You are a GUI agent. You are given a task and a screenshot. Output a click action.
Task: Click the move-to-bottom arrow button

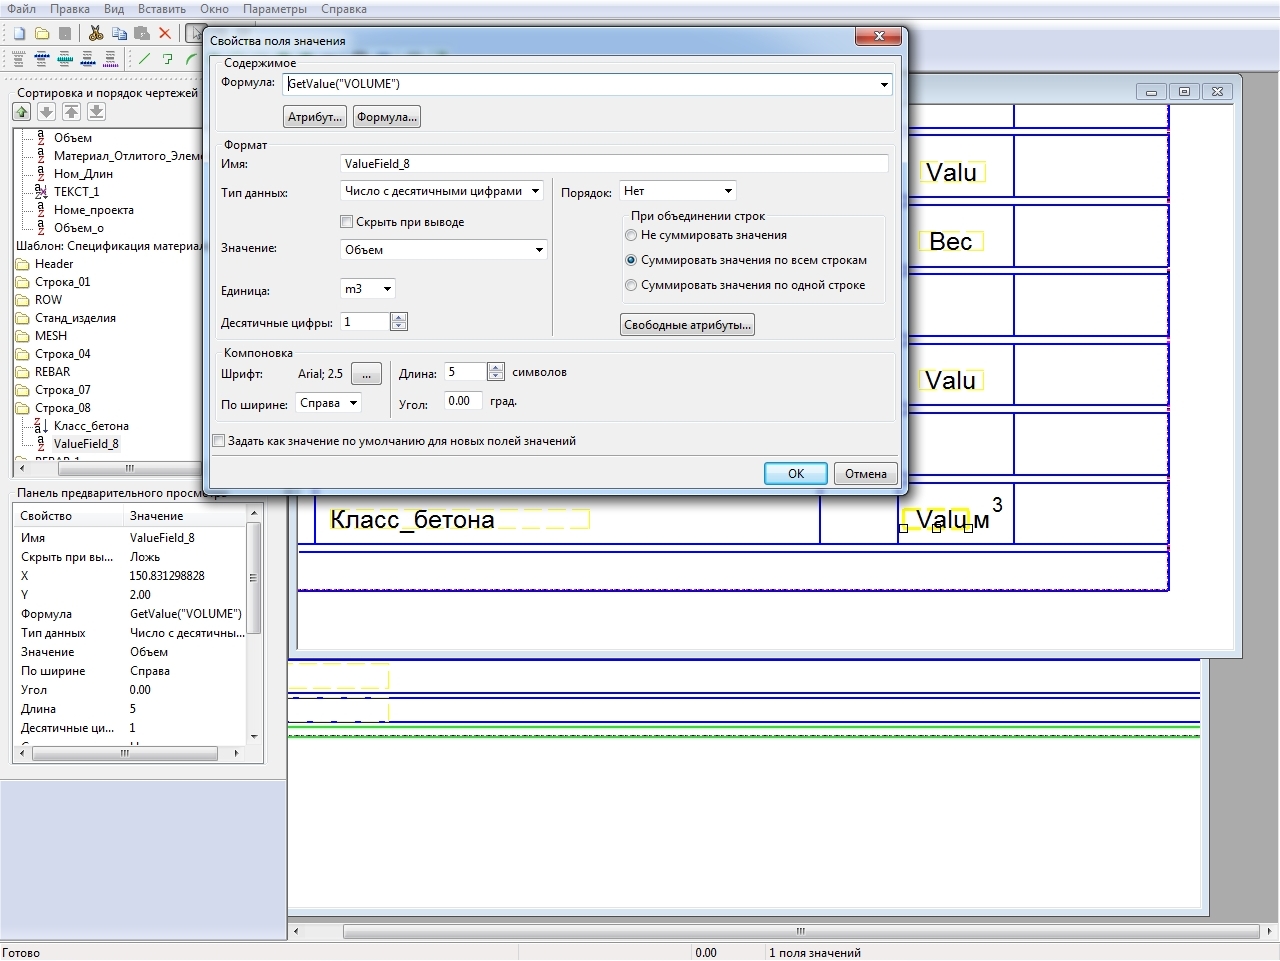[x=96, y=112]
